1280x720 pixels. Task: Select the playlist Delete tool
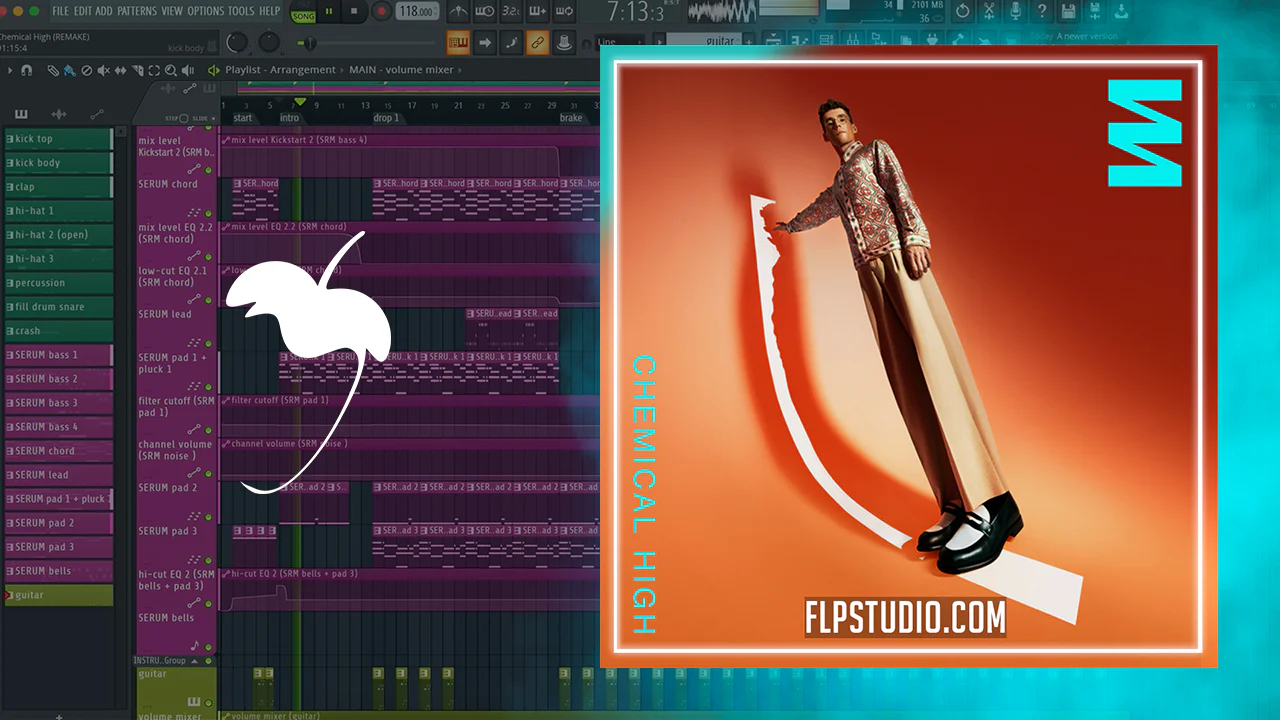pyautogui.click(x=86, y=70)
